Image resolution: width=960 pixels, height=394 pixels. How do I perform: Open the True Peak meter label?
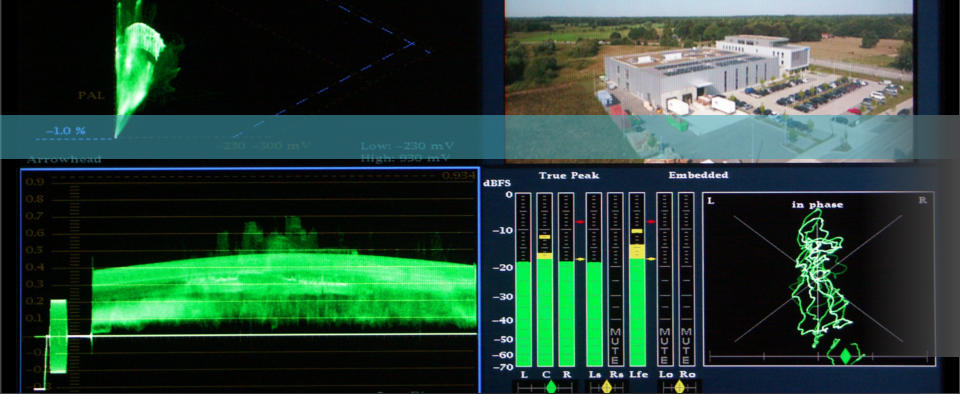(569, 176)
